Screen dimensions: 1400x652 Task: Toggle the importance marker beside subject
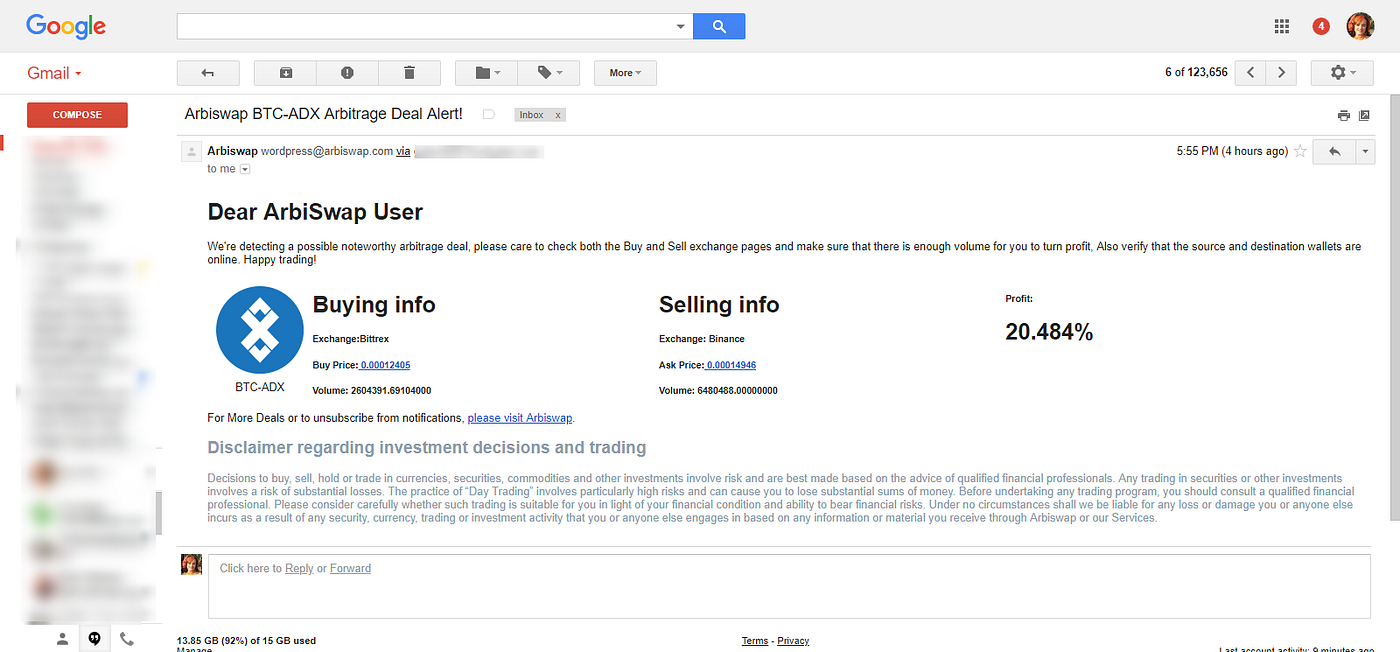coord(489,115)
